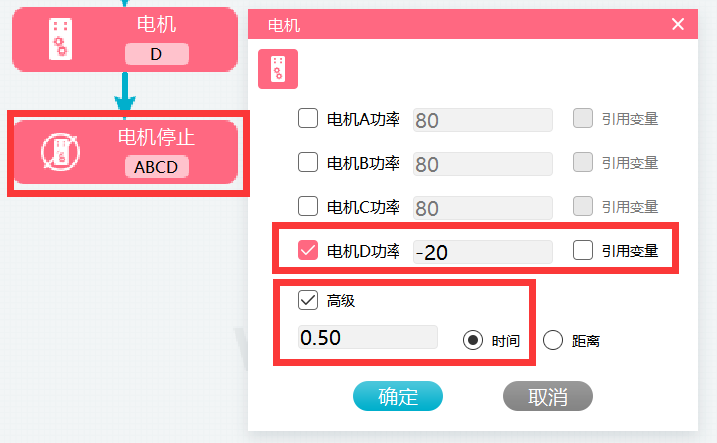Click the motor icon in dialog header

point(278,69)
